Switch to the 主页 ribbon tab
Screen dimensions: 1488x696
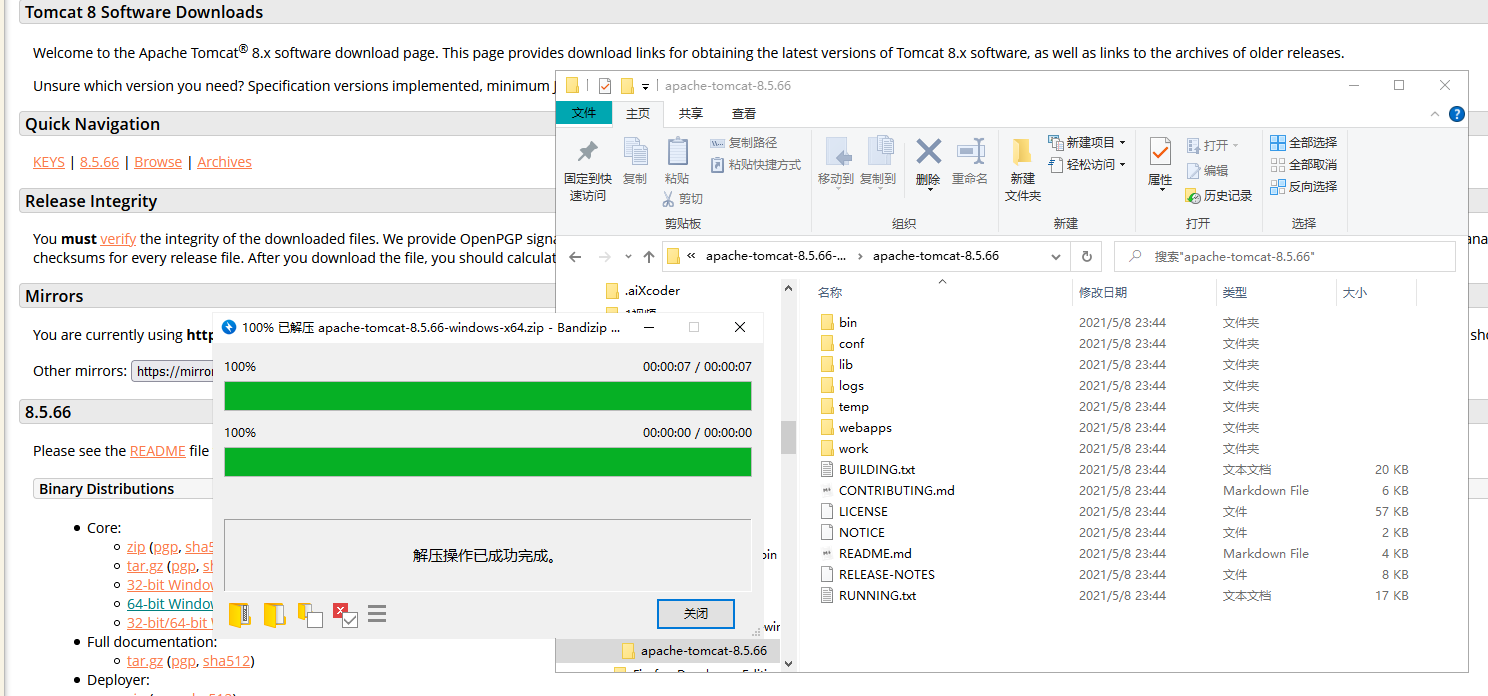click(638, 113)
